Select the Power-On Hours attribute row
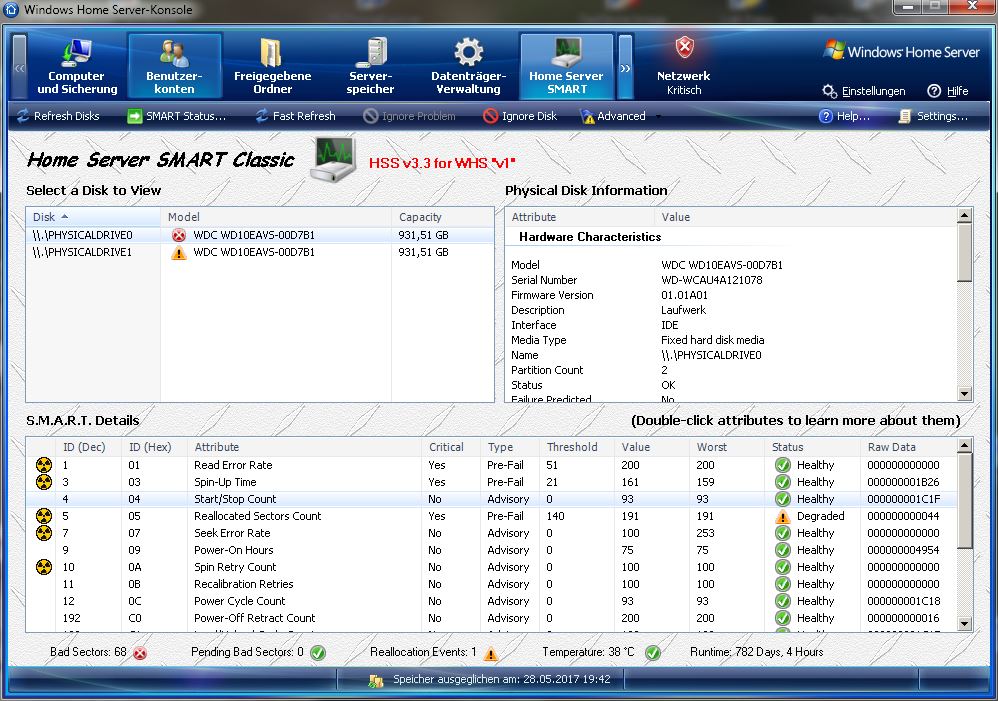998x701 pixels. coord(491,550)
